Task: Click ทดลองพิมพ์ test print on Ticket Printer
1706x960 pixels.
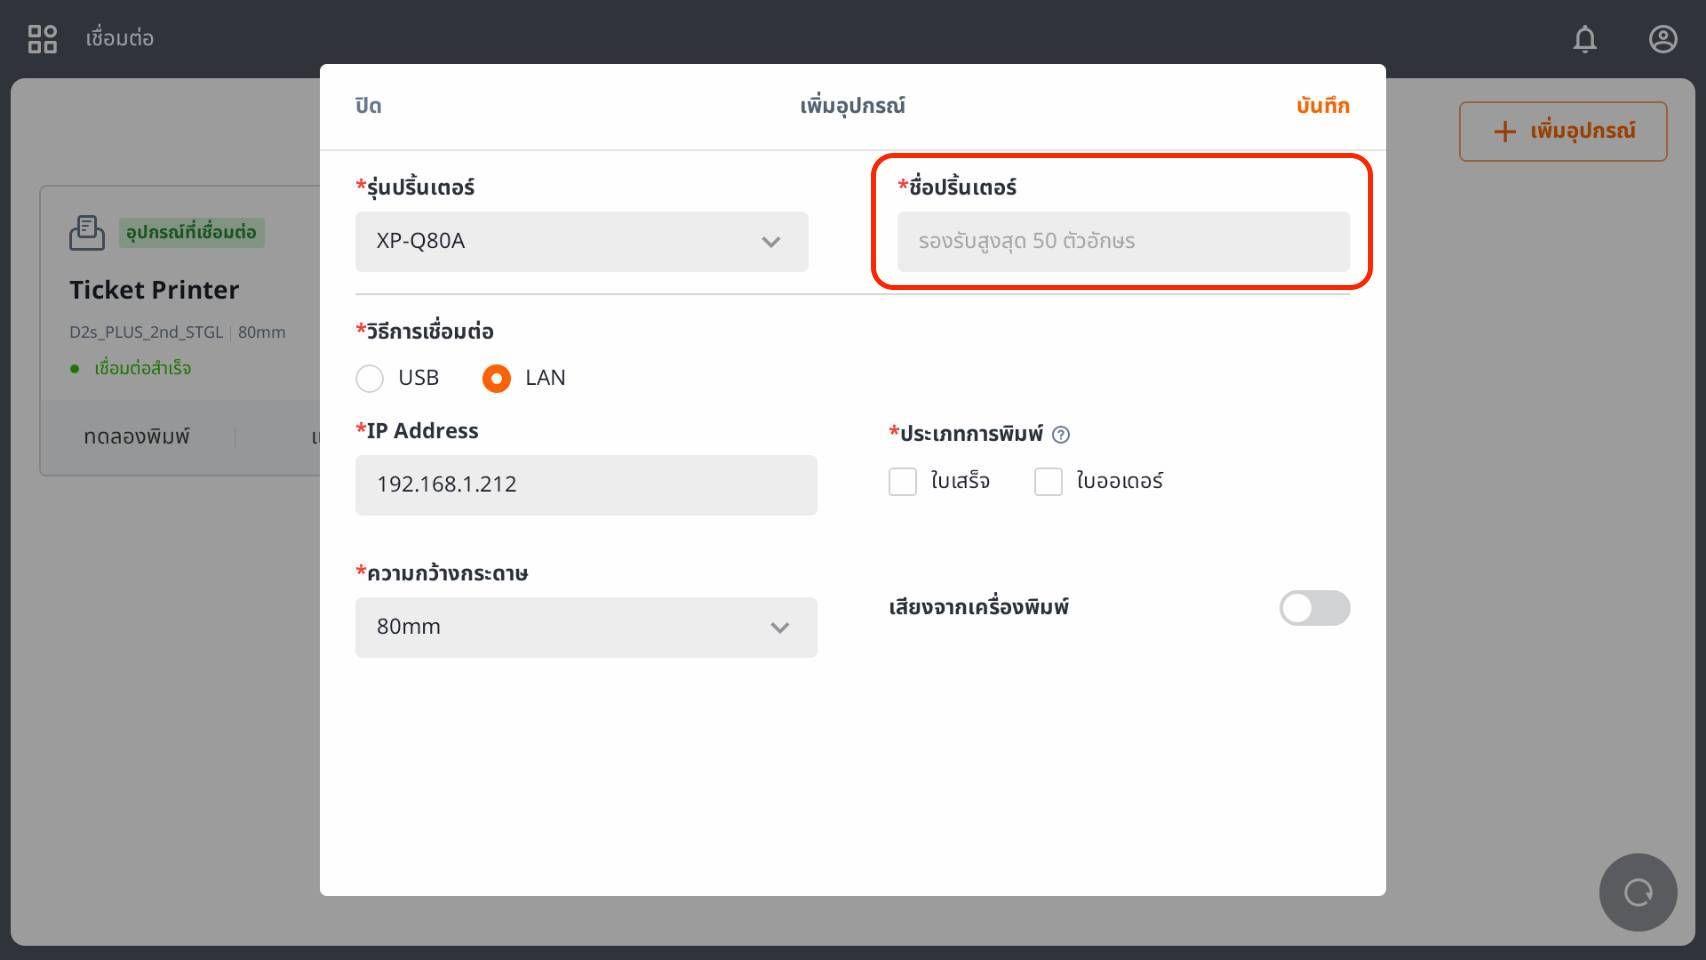Action: (x=137, y=437)
